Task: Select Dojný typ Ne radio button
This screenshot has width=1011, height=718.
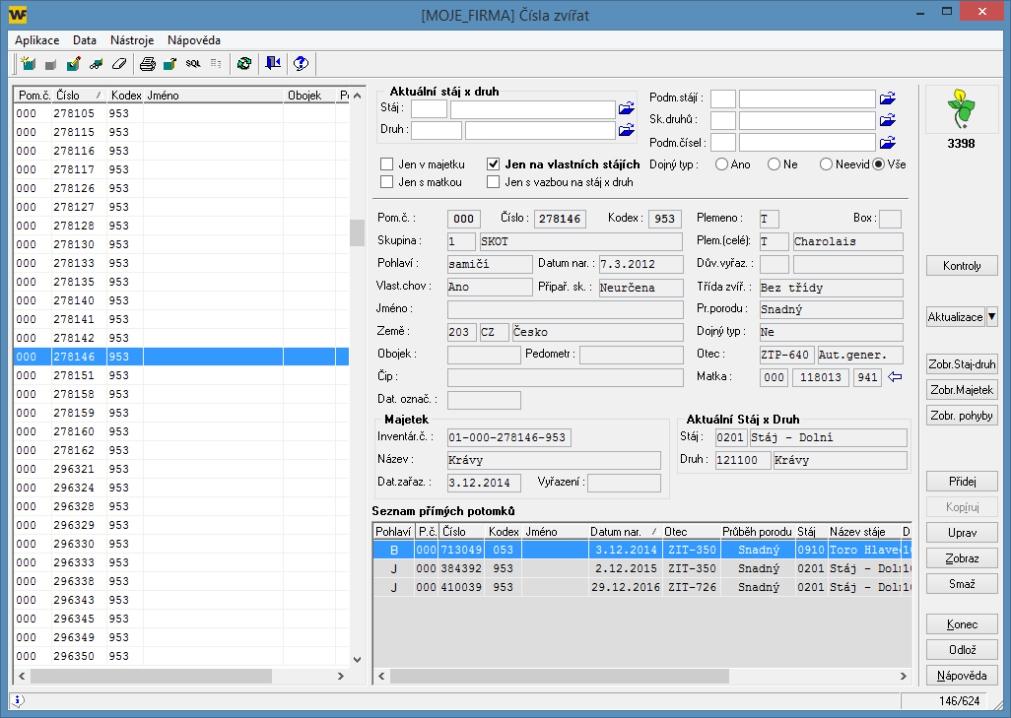Action: [x=774, y=164]
